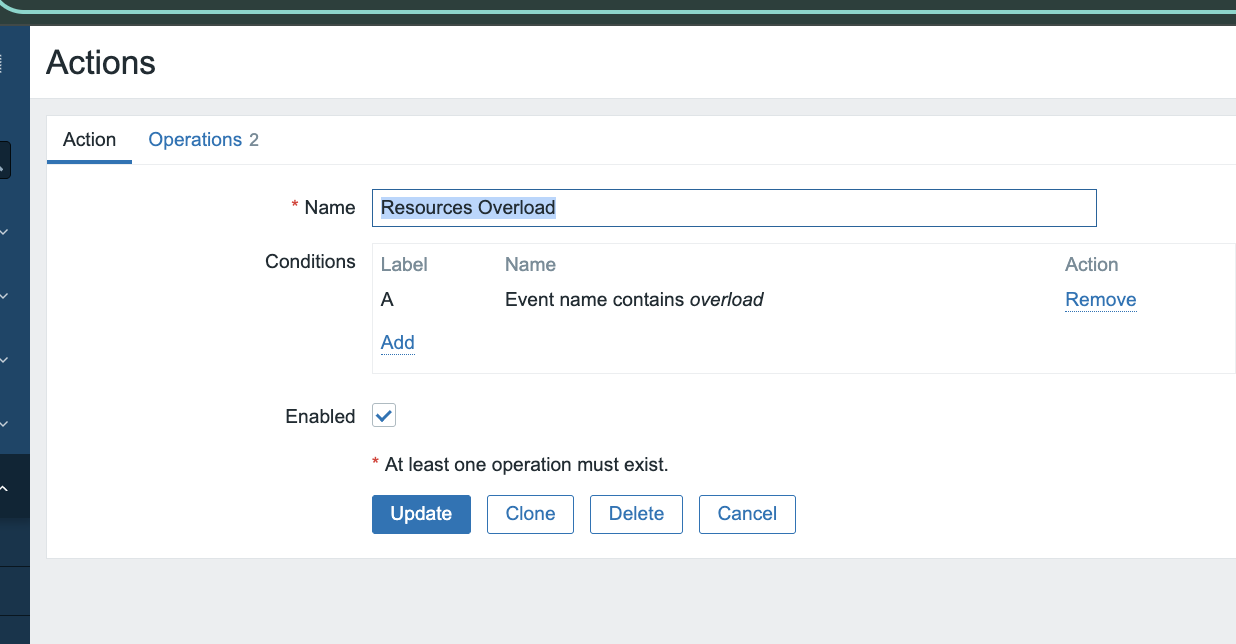This screenshot has height=644, width=1236.
Task: Clone this action
Action: tap(530, 514)
